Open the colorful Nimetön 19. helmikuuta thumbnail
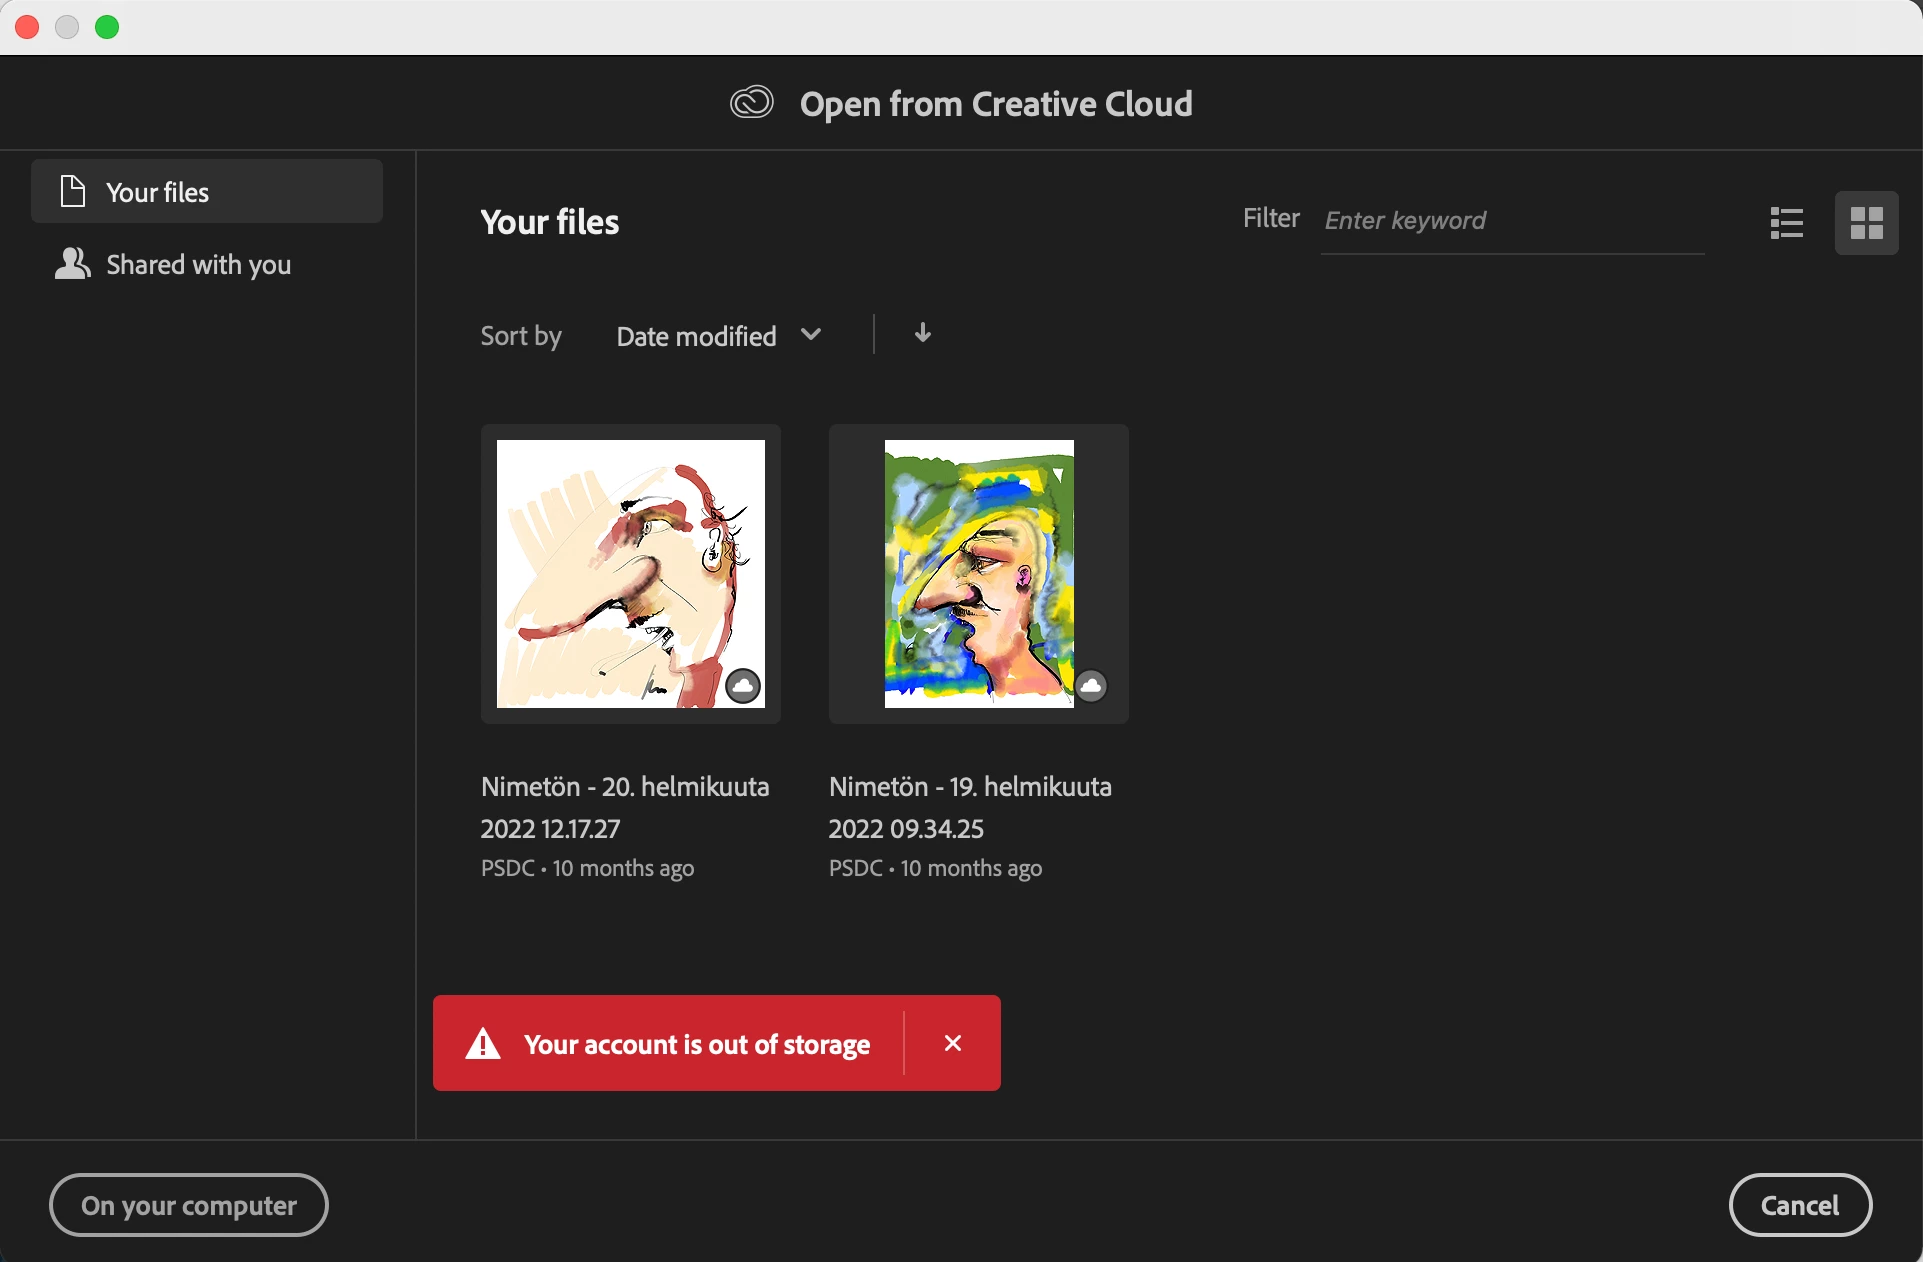 click(x=978, y=573)
